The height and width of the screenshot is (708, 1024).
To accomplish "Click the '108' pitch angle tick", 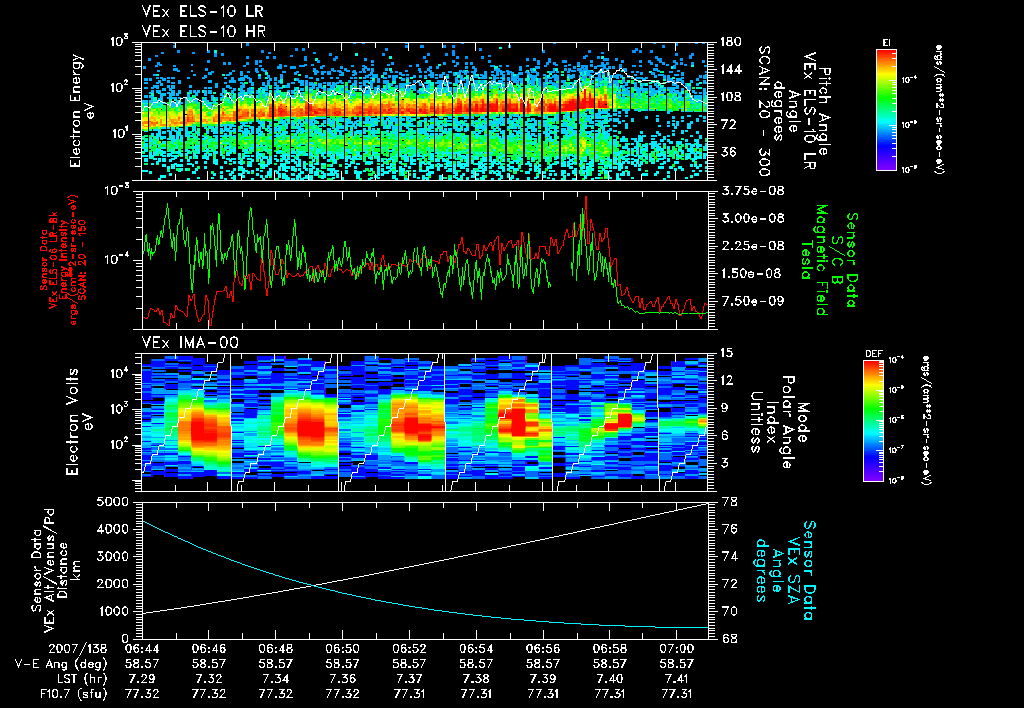I will click(x=730, y=97).
